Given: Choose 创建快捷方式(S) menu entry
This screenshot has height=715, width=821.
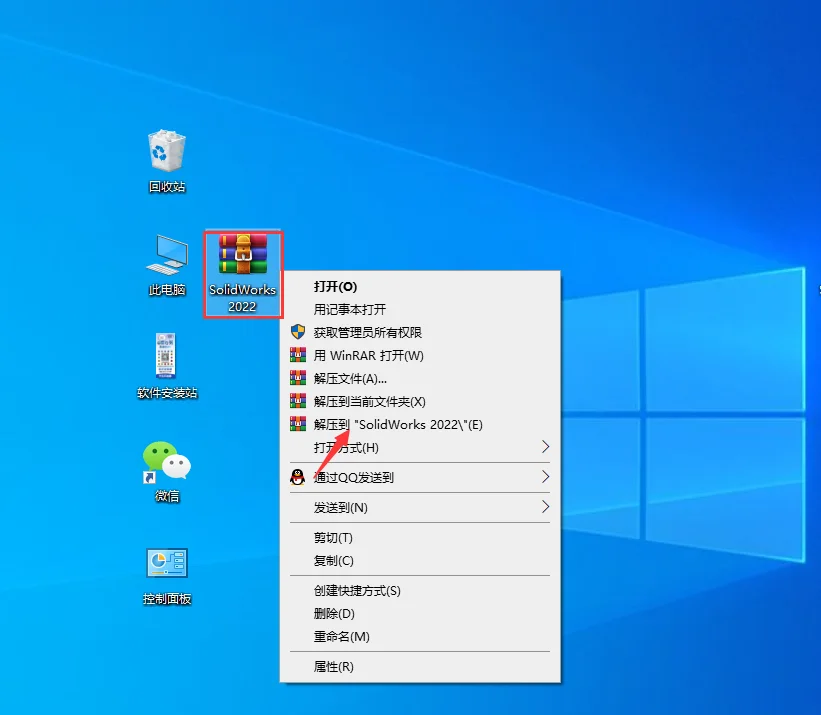Looking at the screenshot, I should 420,590.
